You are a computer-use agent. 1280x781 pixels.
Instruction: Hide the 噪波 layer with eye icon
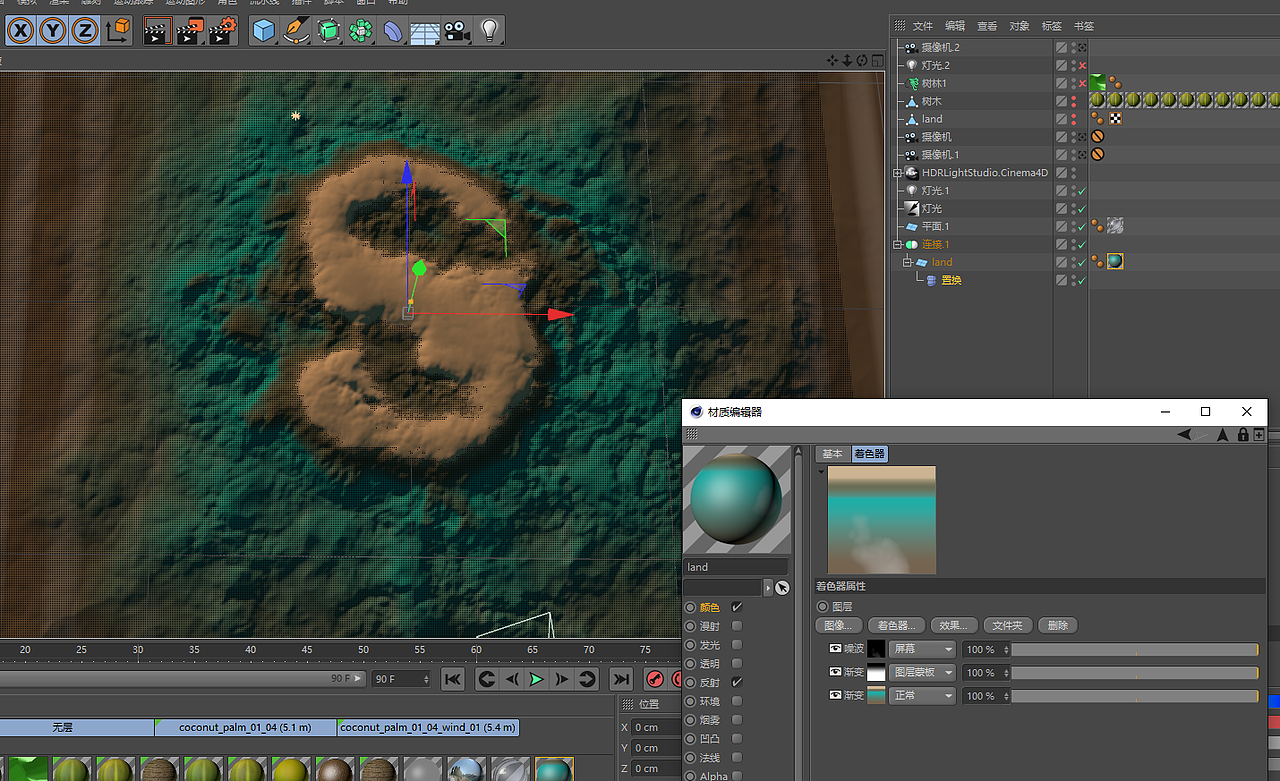[835, 649]
